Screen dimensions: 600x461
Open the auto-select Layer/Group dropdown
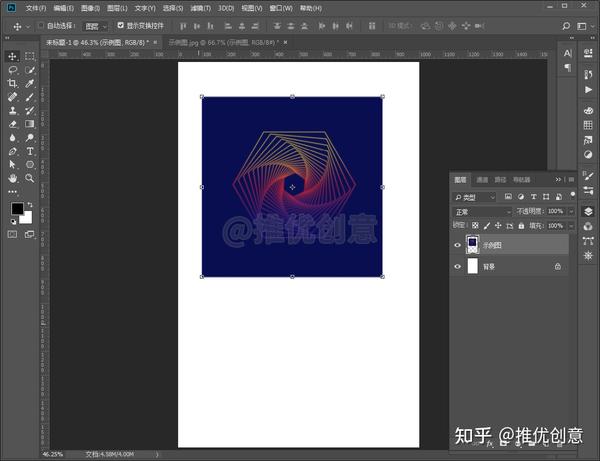coord(95,26)
